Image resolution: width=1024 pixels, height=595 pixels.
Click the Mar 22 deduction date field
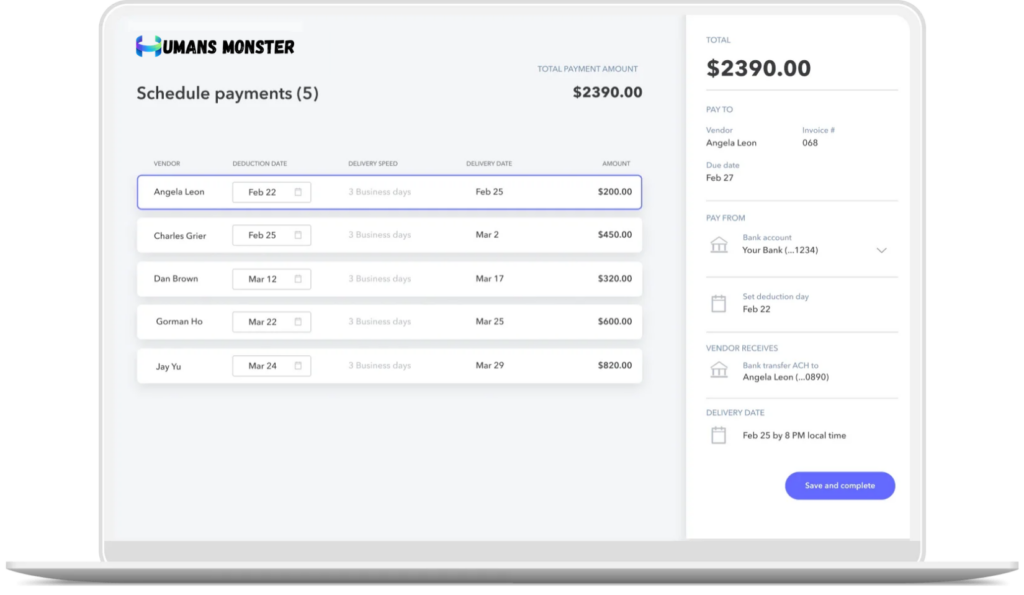tap(262, 322)
